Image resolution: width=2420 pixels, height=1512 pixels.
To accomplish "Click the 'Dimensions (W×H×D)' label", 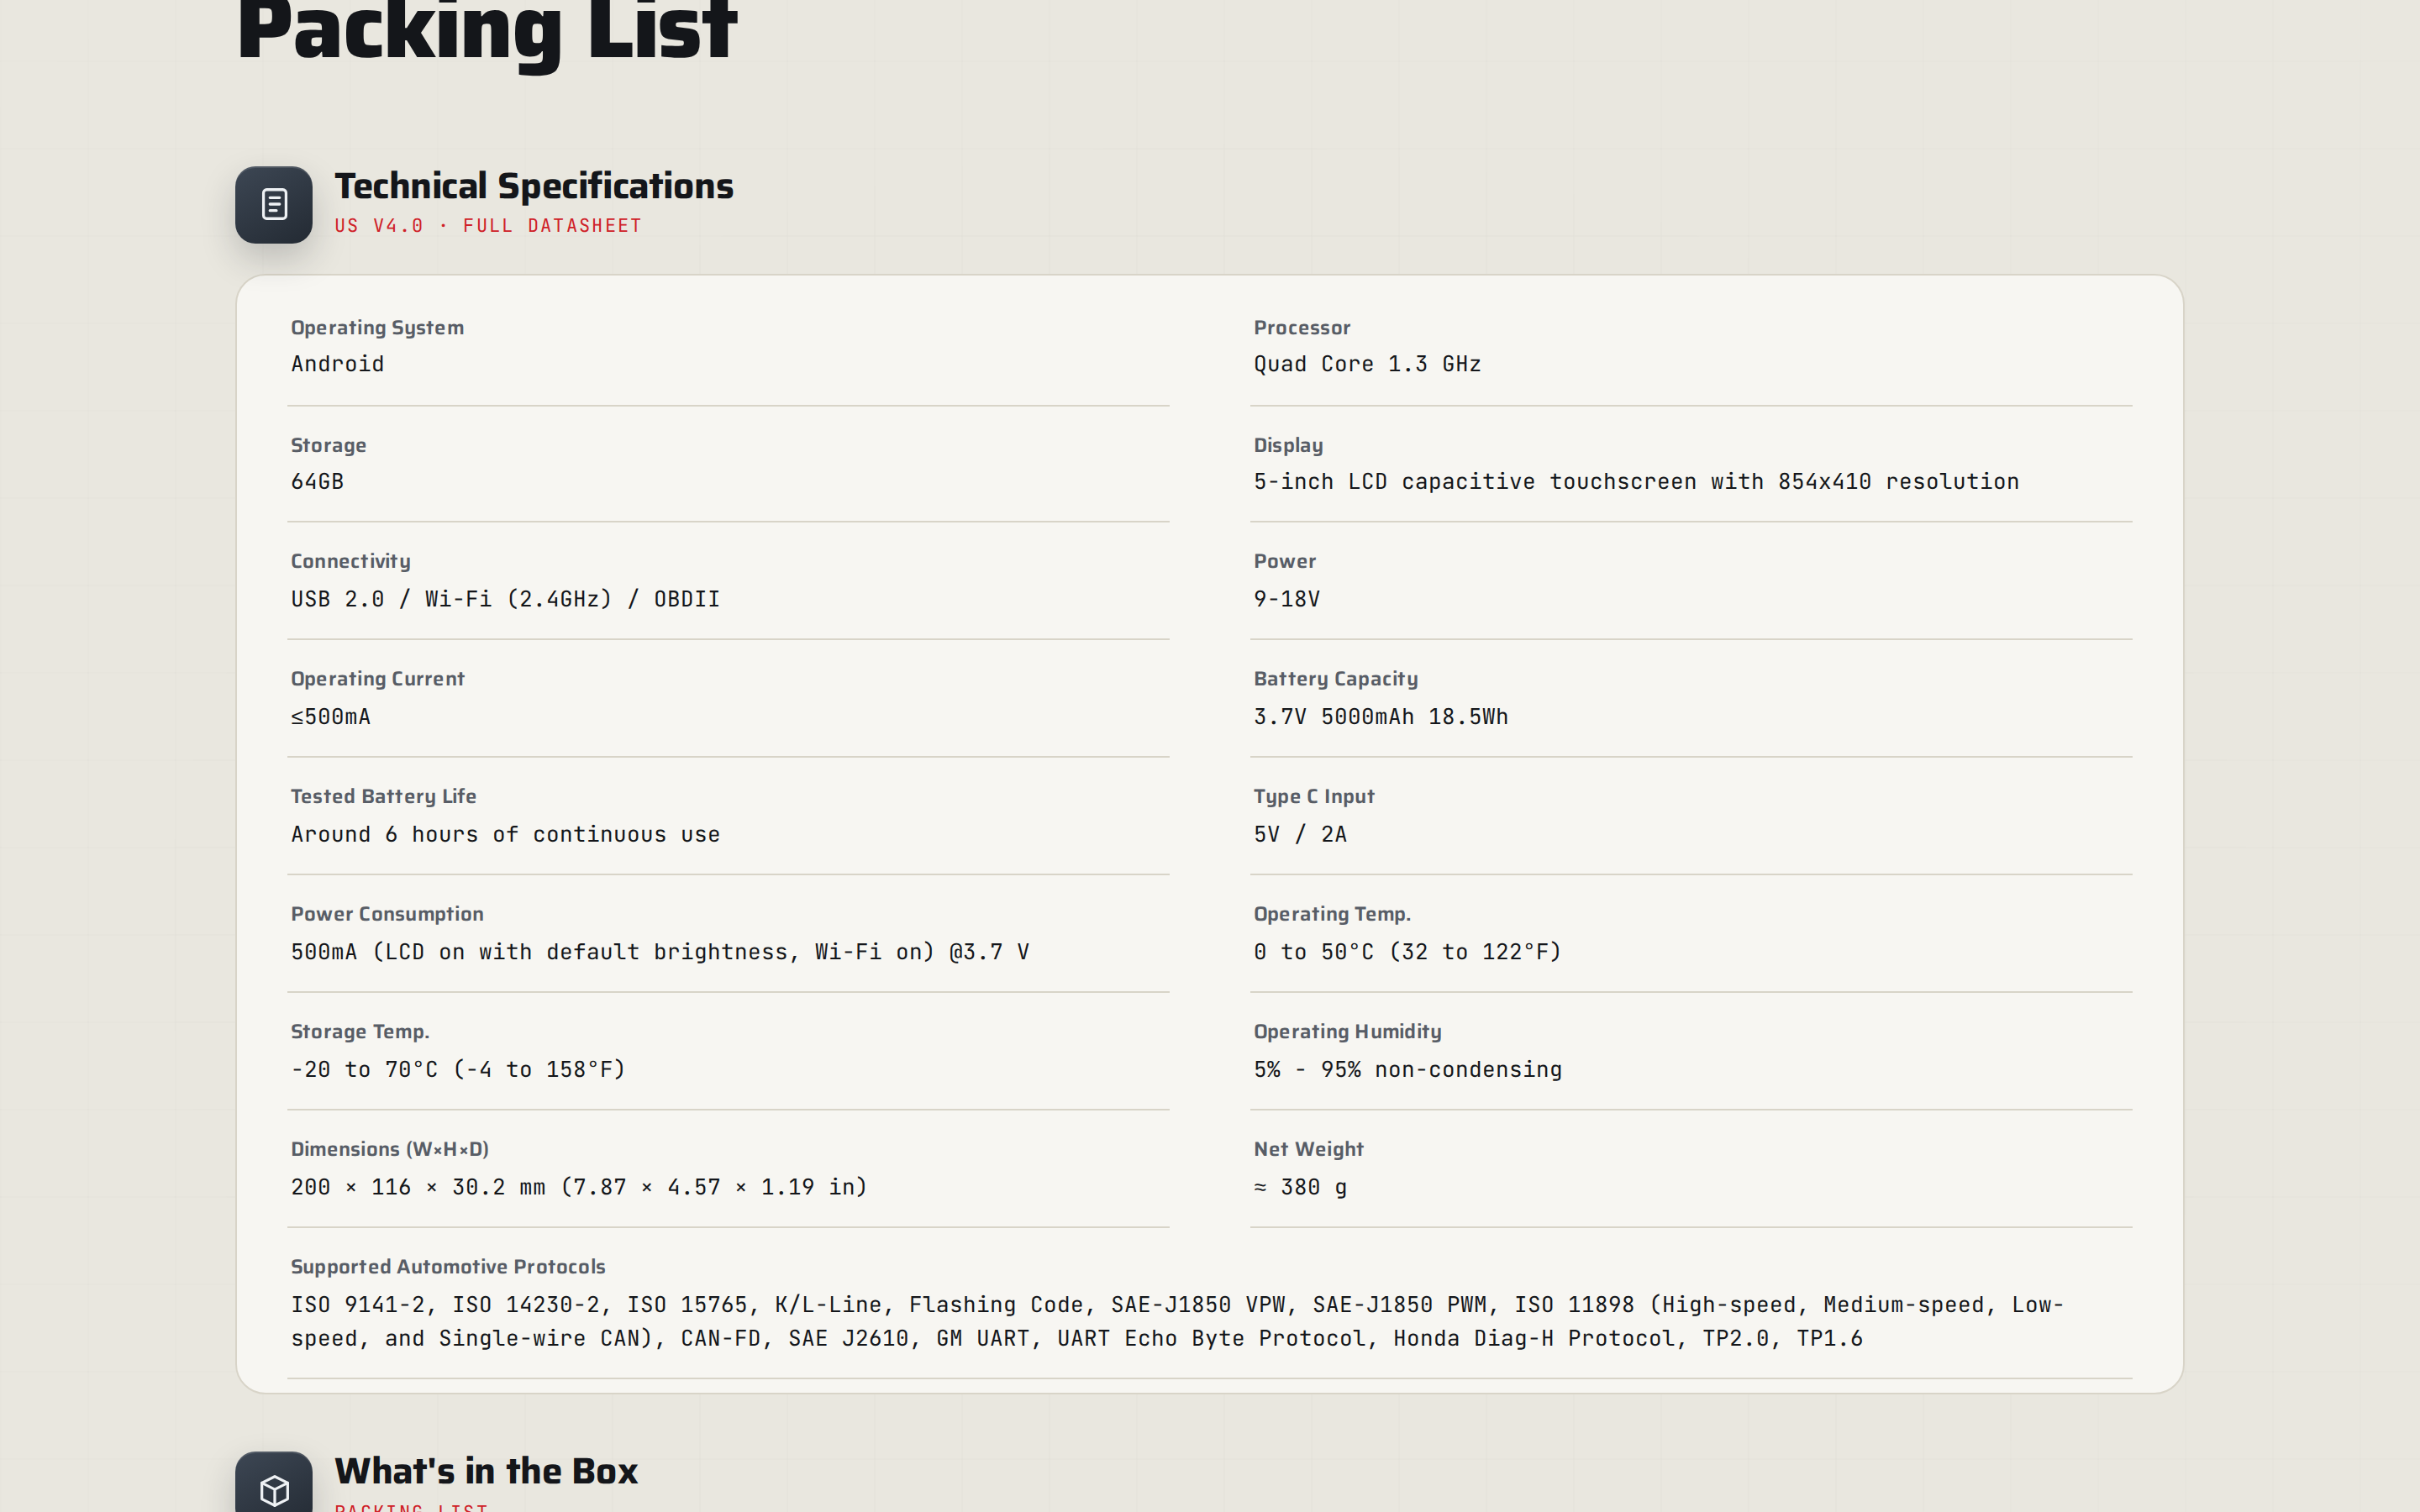I will click(390, 1149).
